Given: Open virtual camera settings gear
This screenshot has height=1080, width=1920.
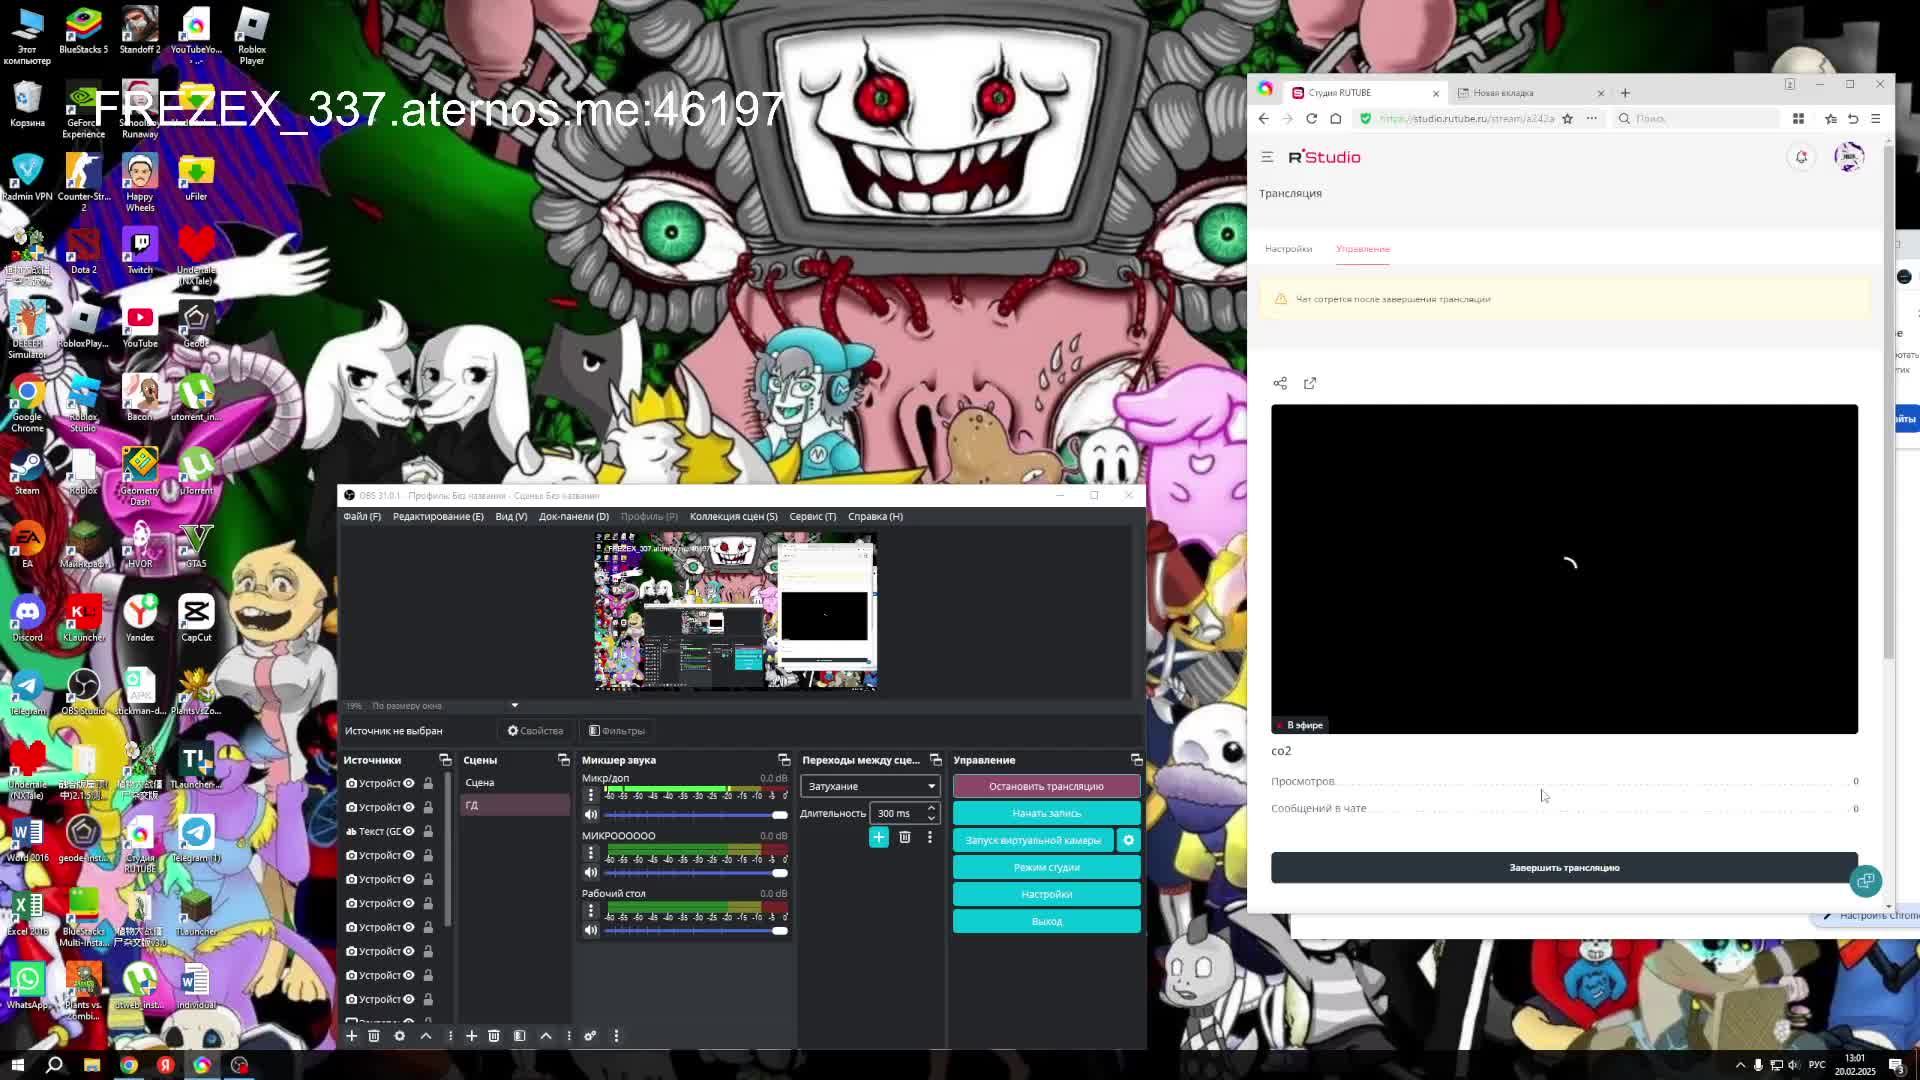Looking at the screenshot, I should click(1128, 840).
